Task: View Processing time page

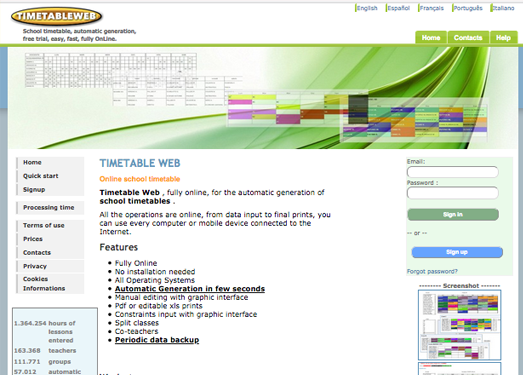Action: [x=50, y=208]
